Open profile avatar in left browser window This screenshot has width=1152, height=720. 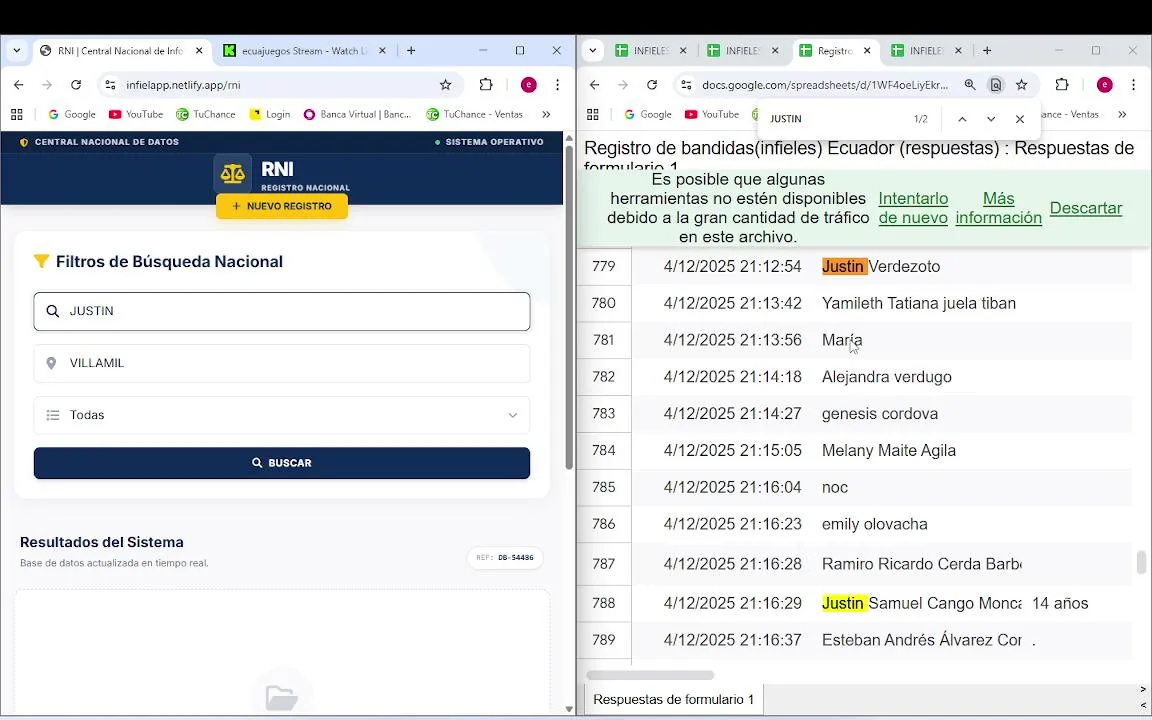[528, 85]
